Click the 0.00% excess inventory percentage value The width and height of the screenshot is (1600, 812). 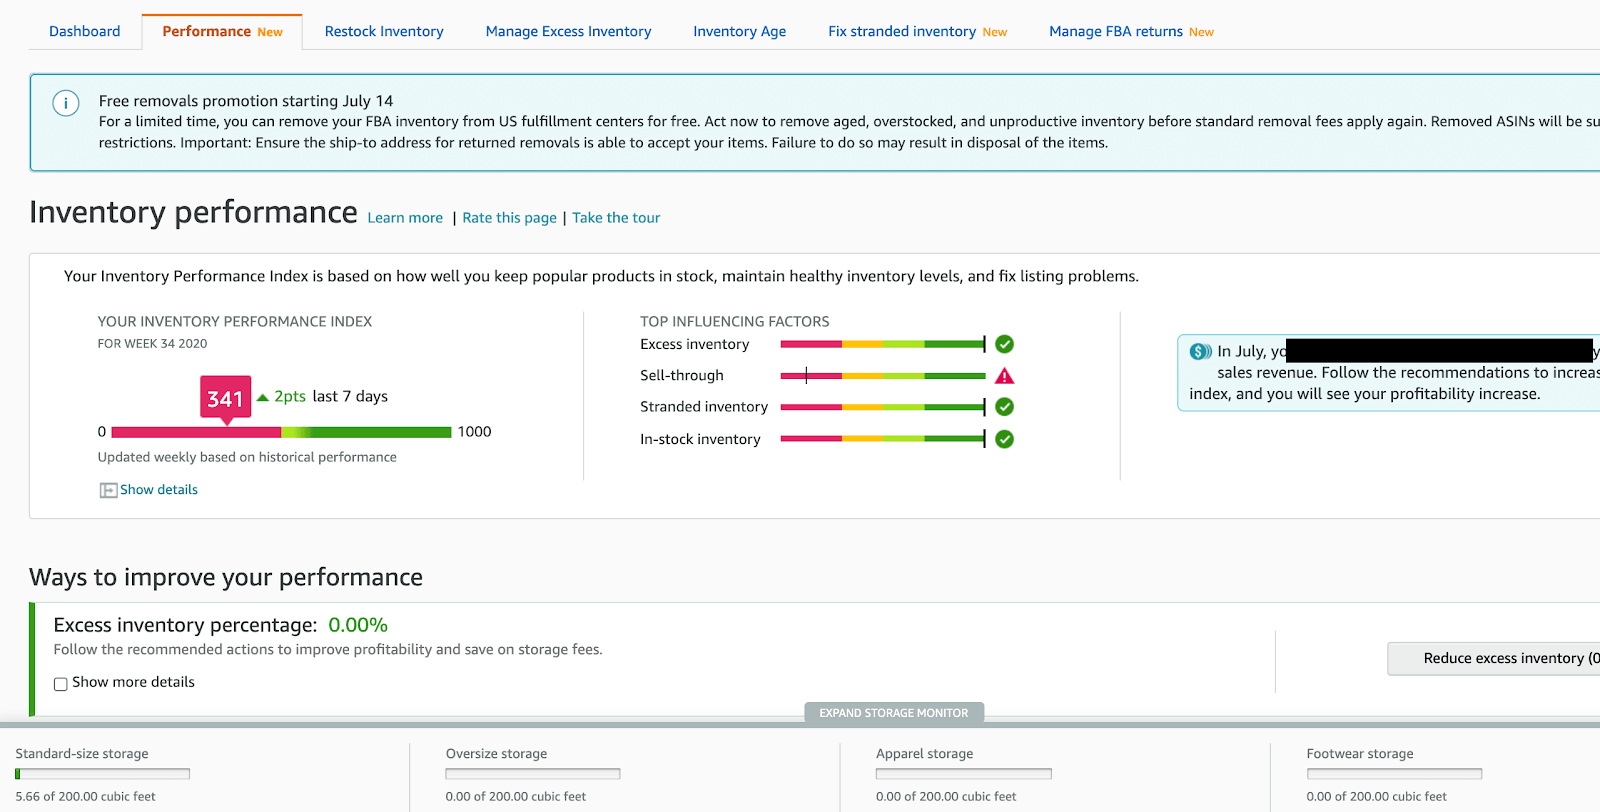358,625
